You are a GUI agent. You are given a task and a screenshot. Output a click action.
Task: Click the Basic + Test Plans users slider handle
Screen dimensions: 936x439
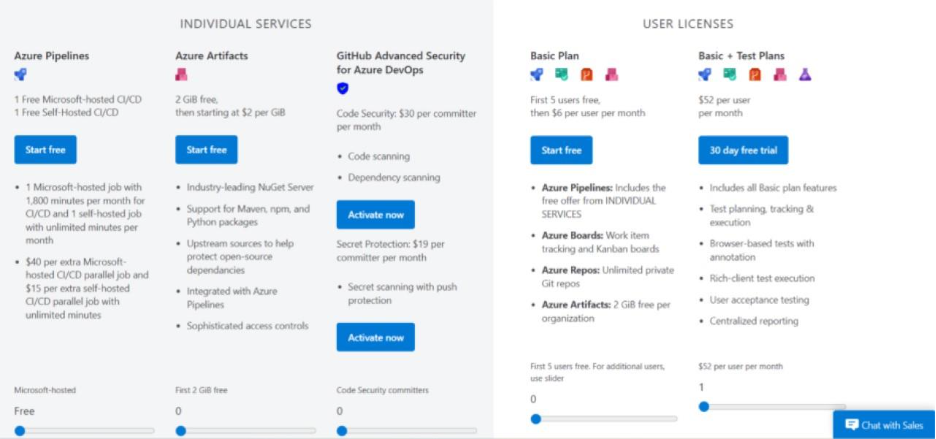coord(704,407)
